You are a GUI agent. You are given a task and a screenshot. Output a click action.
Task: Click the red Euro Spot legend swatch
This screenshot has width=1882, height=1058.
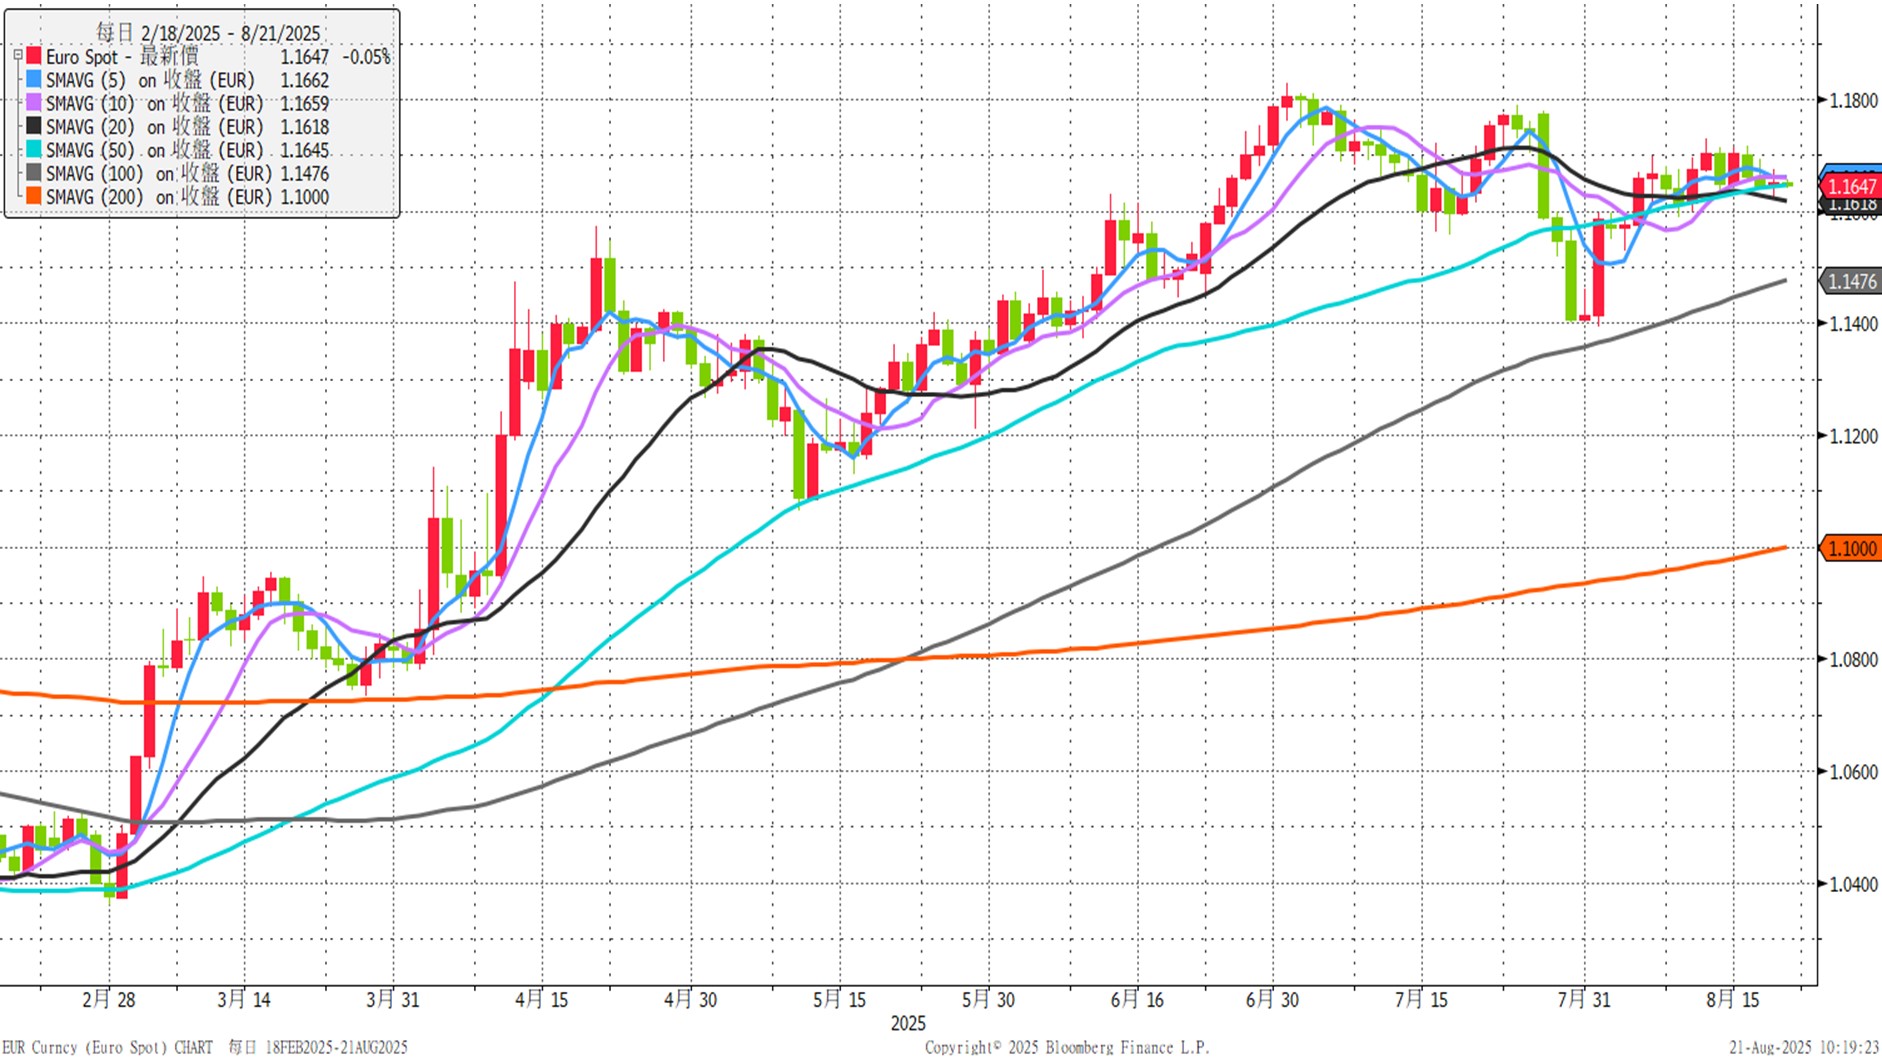coord(34,56)
